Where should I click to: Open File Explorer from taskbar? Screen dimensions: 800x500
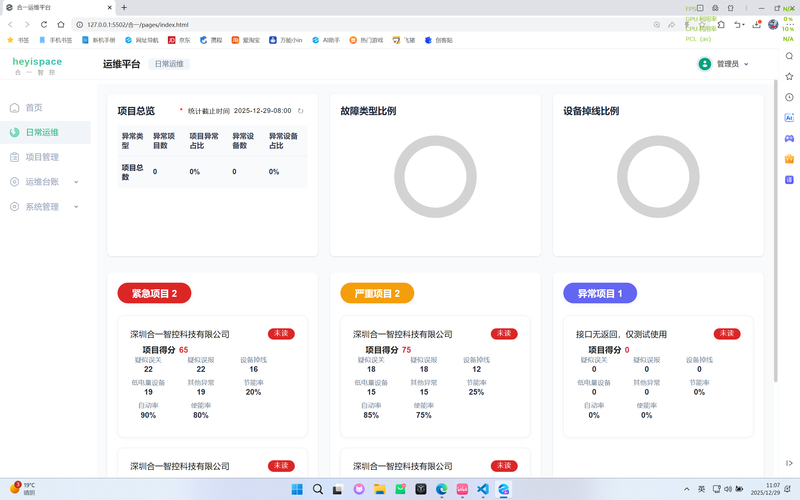click(379, 489)
